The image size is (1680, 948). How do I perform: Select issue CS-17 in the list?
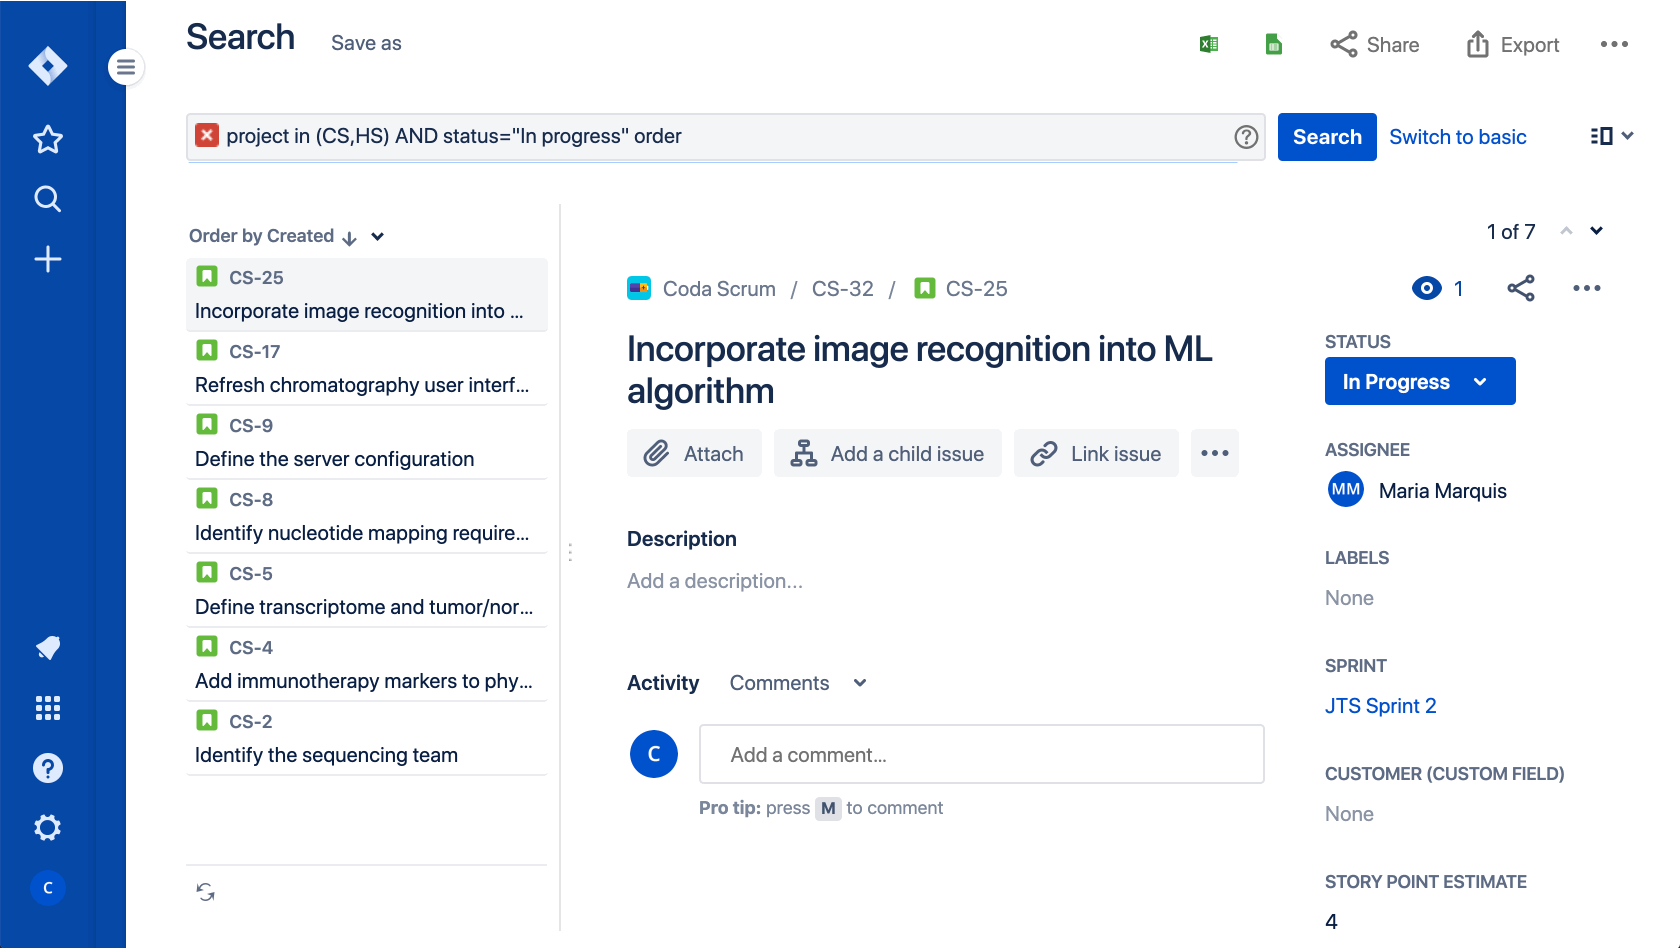point(366,368)
